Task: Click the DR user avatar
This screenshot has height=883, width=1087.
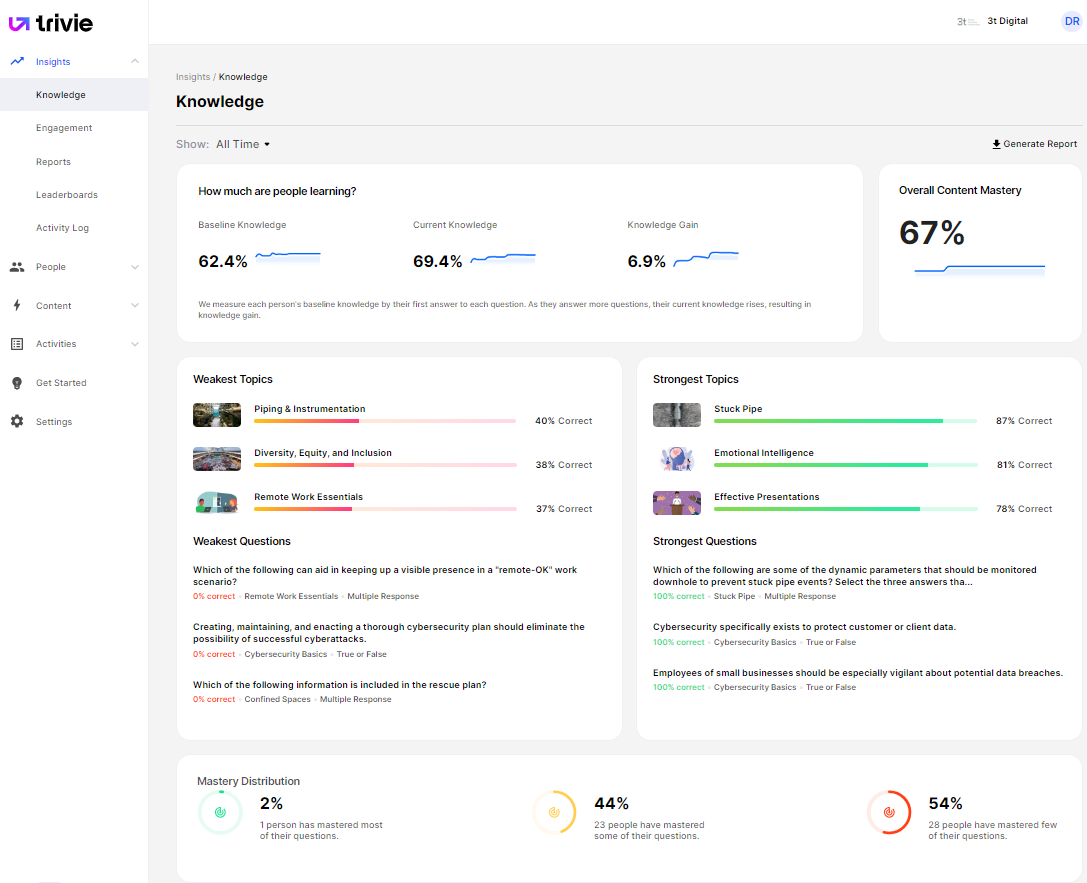Action: [1071, 21]
